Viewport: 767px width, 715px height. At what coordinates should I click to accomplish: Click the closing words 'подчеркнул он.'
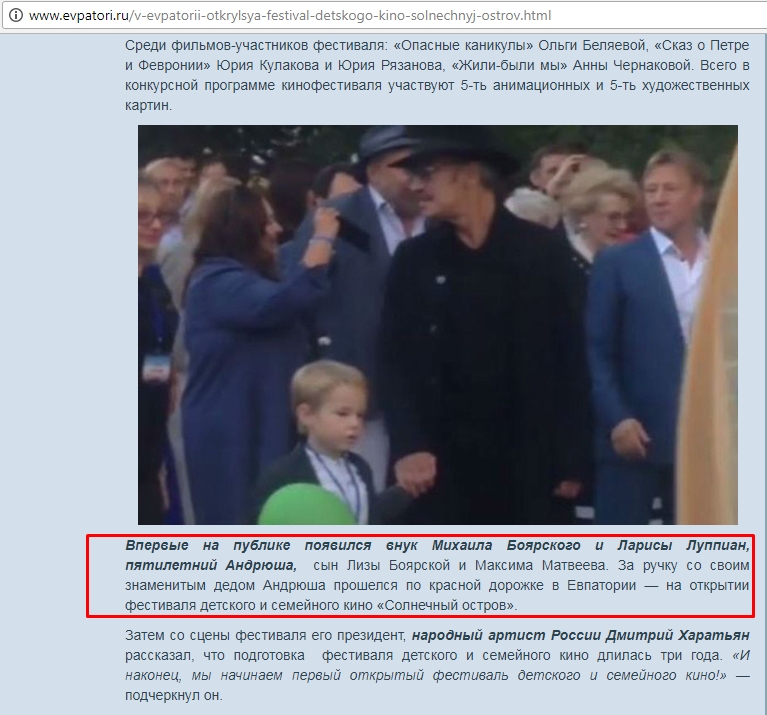(x=174, y=695)
